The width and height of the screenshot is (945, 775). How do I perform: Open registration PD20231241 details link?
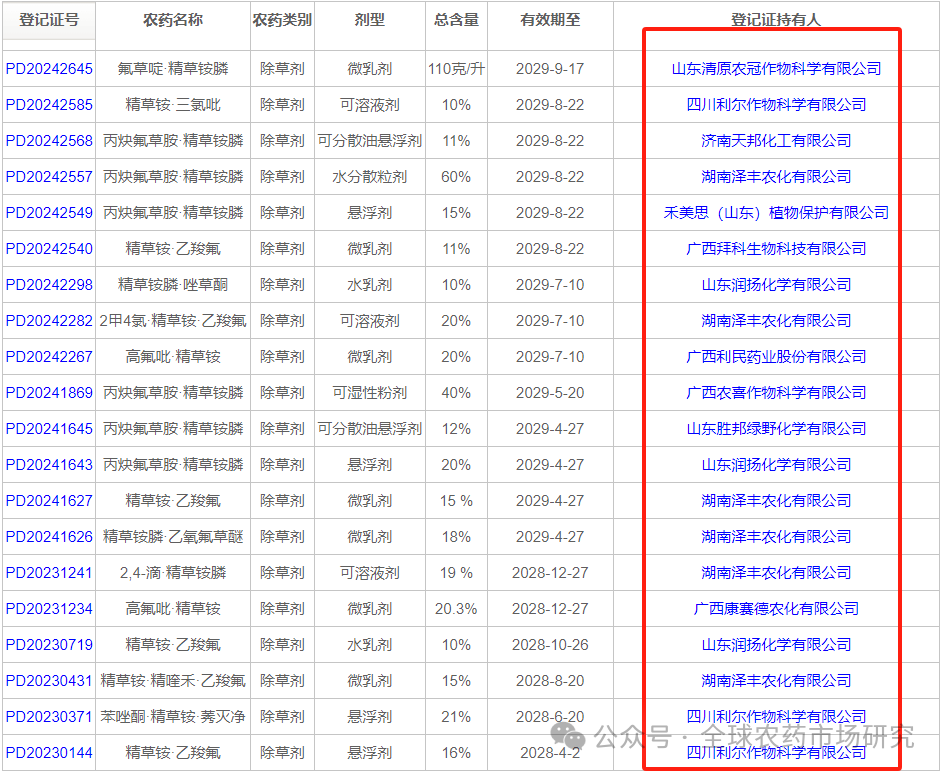(x=49, y=573)
